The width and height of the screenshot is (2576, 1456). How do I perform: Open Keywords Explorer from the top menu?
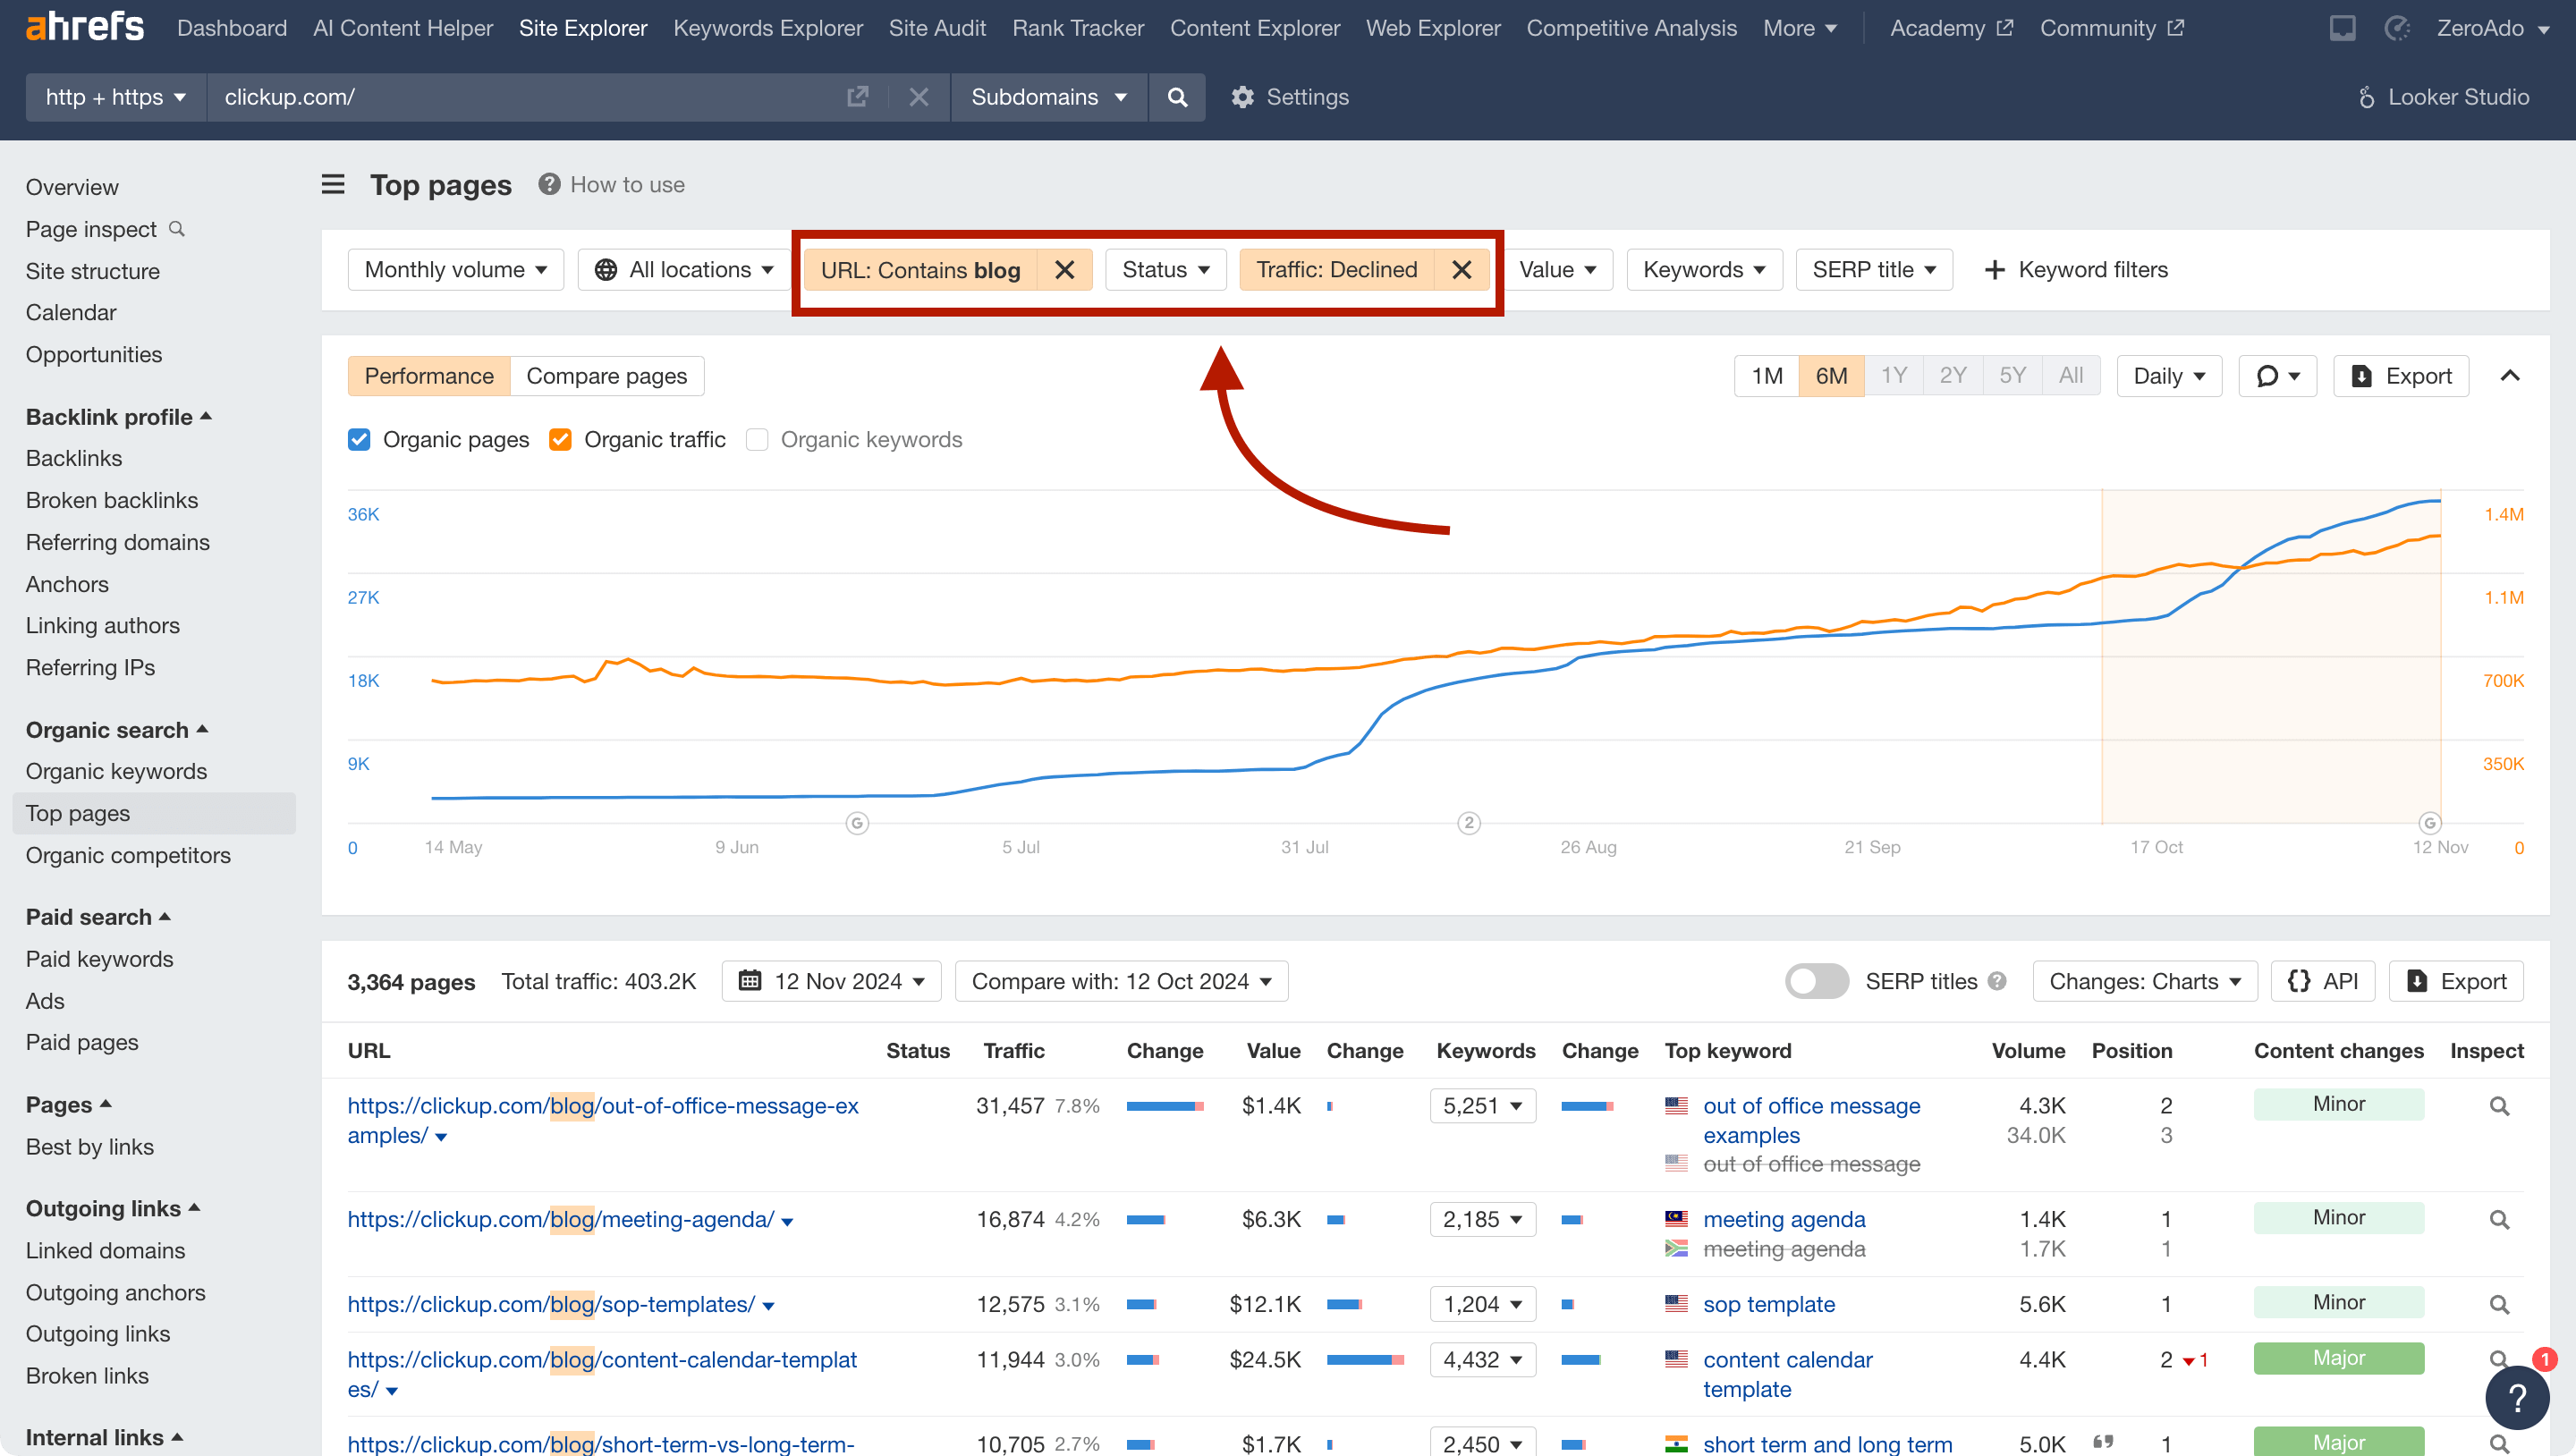click(767, 28)
